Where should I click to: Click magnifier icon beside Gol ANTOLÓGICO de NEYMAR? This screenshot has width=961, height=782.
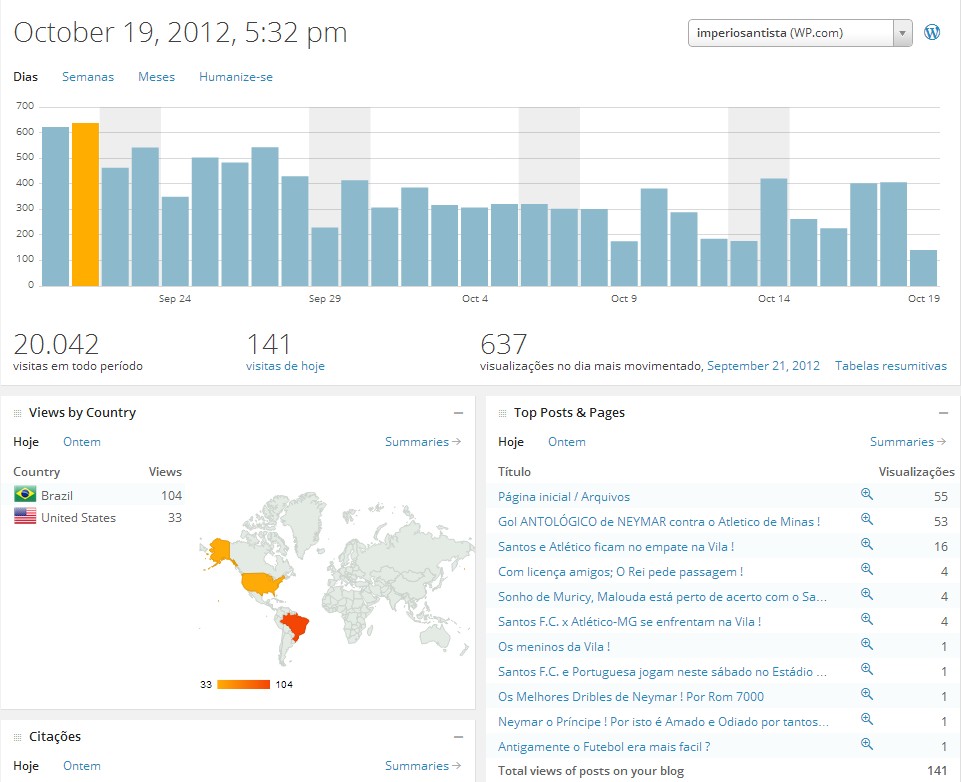[x=867, y=520]
